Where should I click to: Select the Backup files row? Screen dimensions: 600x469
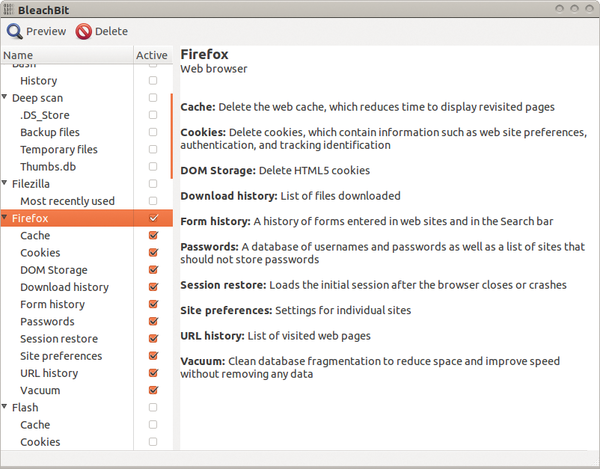pyautogui.click(x=86, y=132)
